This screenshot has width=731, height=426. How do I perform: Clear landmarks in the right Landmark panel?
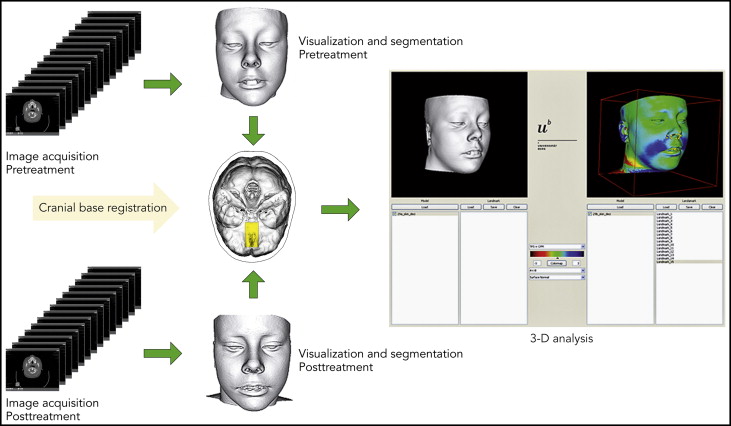click(709, 206)
